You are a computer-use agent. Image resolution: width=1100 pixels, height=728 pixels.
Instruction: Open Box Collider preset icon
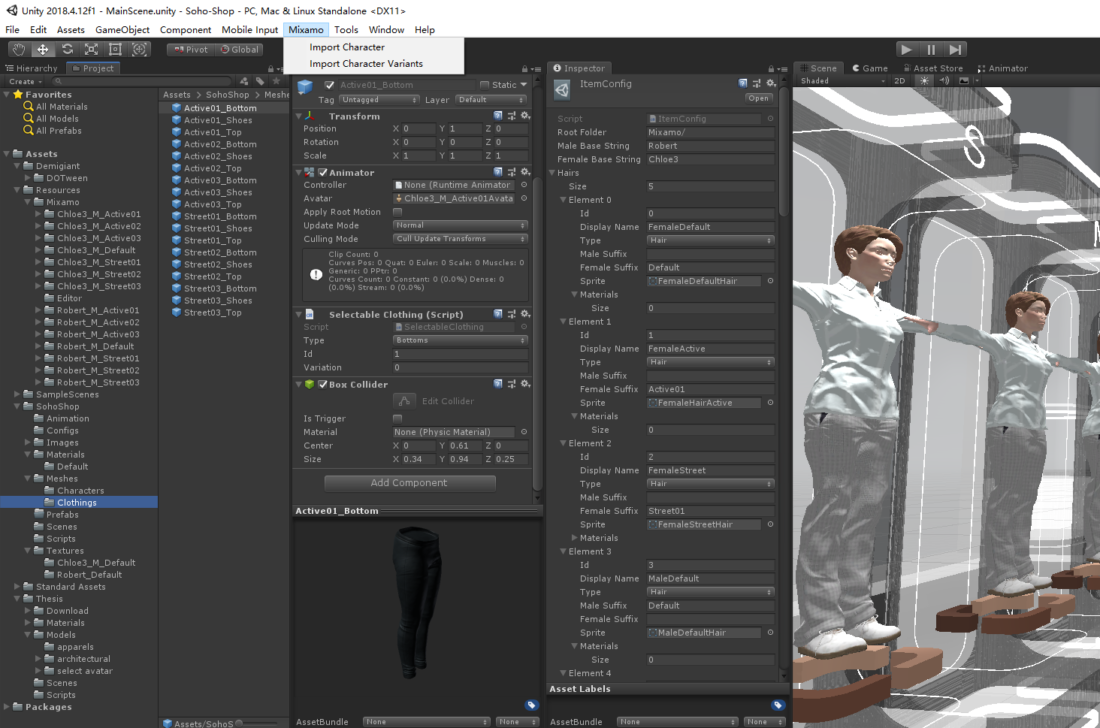(x=511, y=384)
